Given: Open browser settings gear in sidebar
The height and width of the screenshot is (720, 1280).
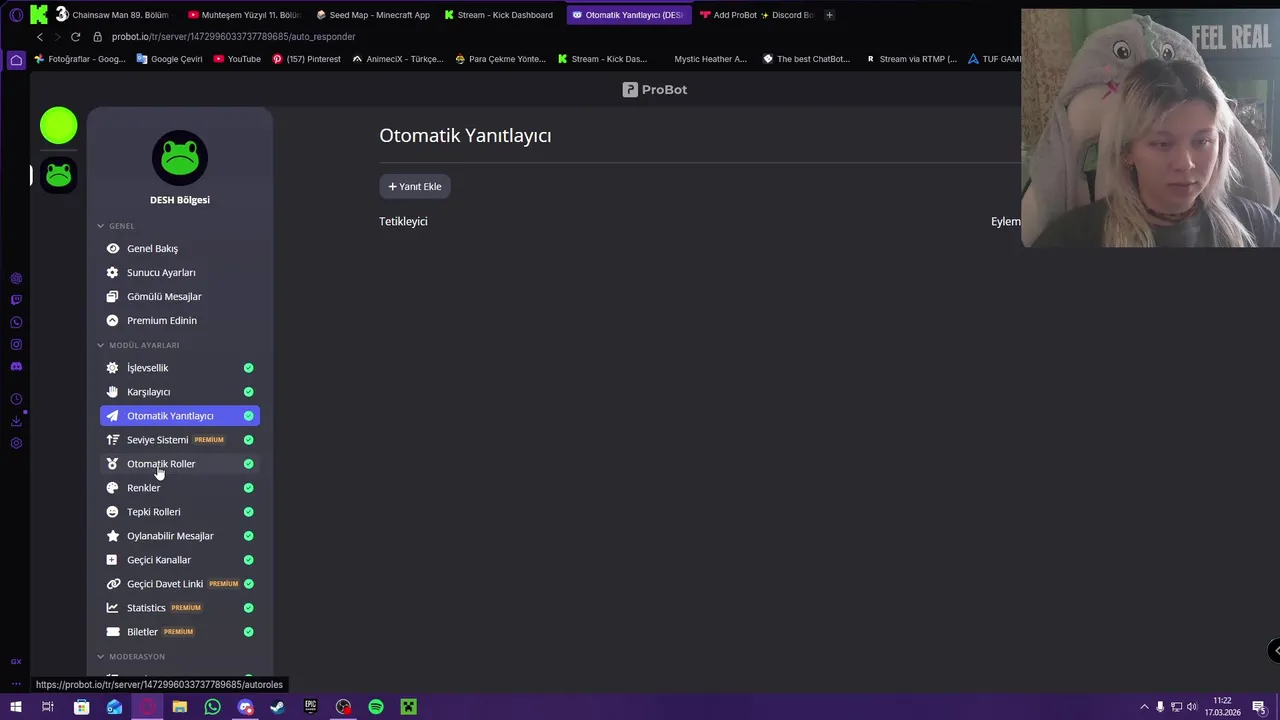Looking at the screenshot, I should pos(16,443).
